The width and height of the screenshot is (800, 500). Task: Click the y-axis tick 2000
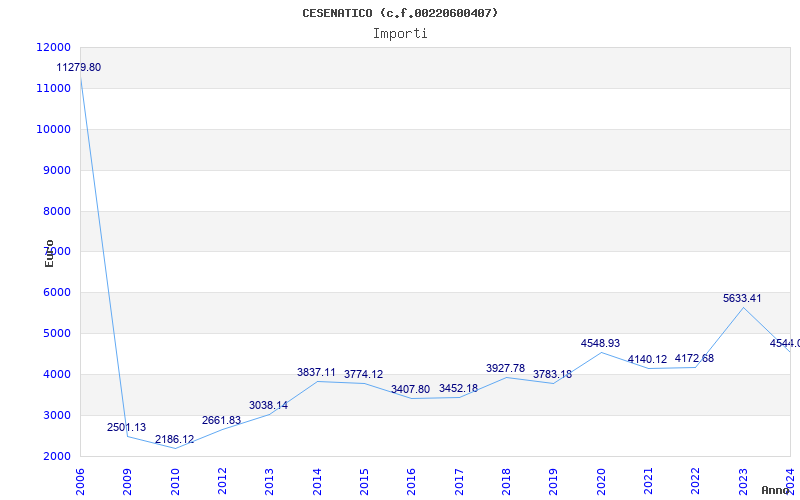coord(56,456)
